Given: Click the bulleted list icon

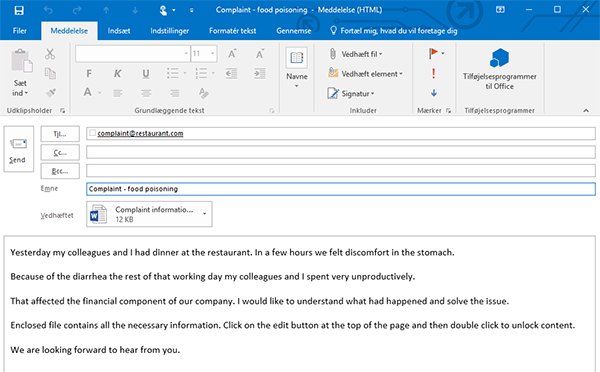Looking at the screenshot, I should coord(173,73).
